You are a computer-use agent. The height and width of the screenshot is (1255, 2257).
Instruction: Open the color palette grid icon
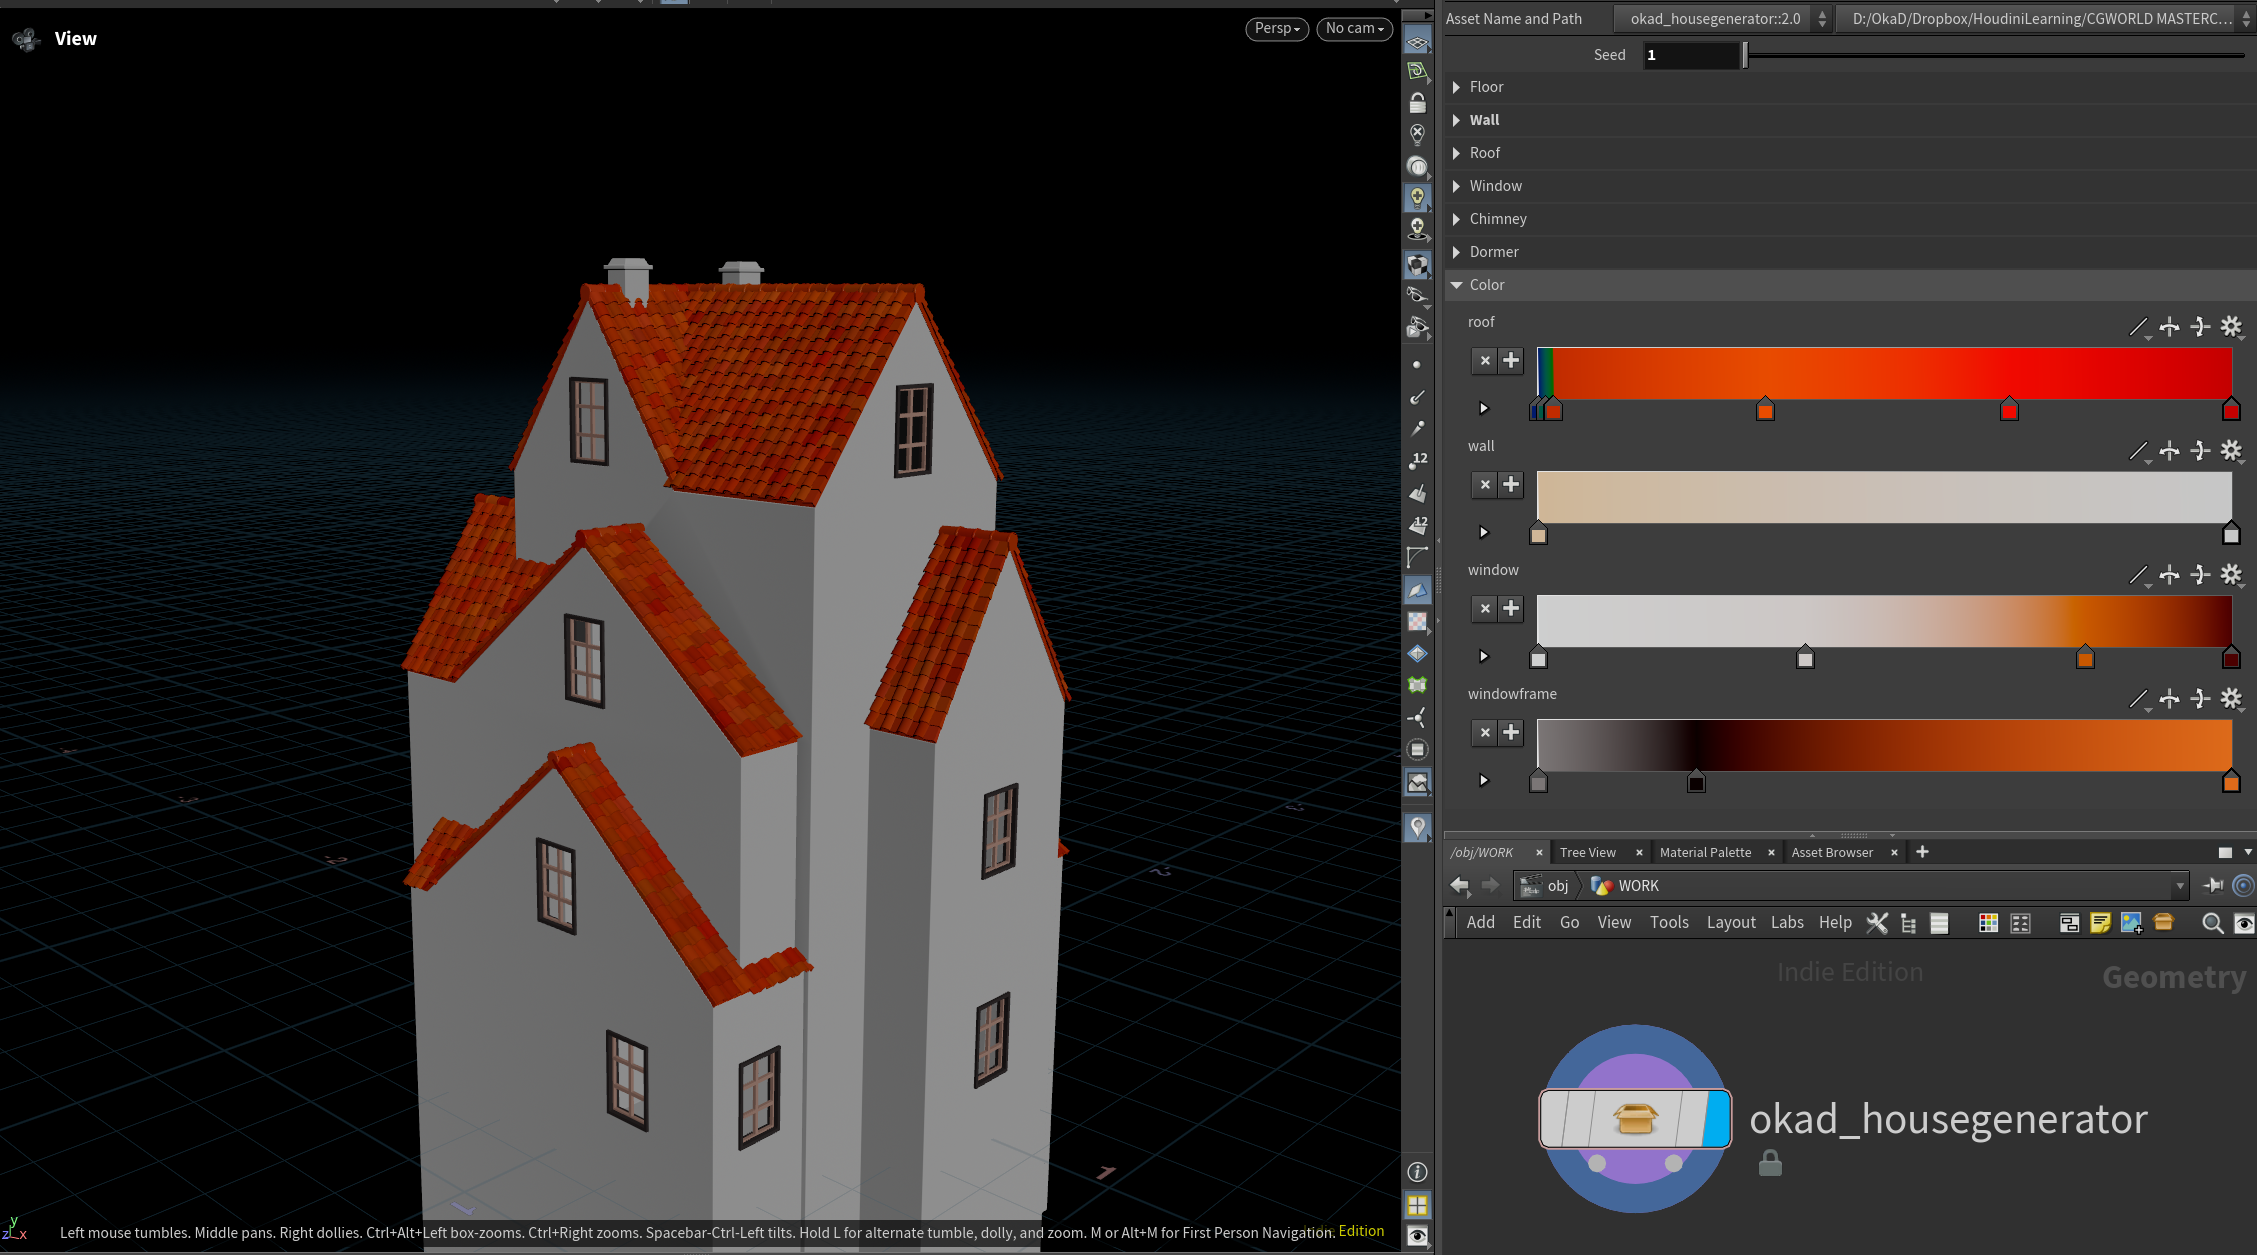[1988, 923]
